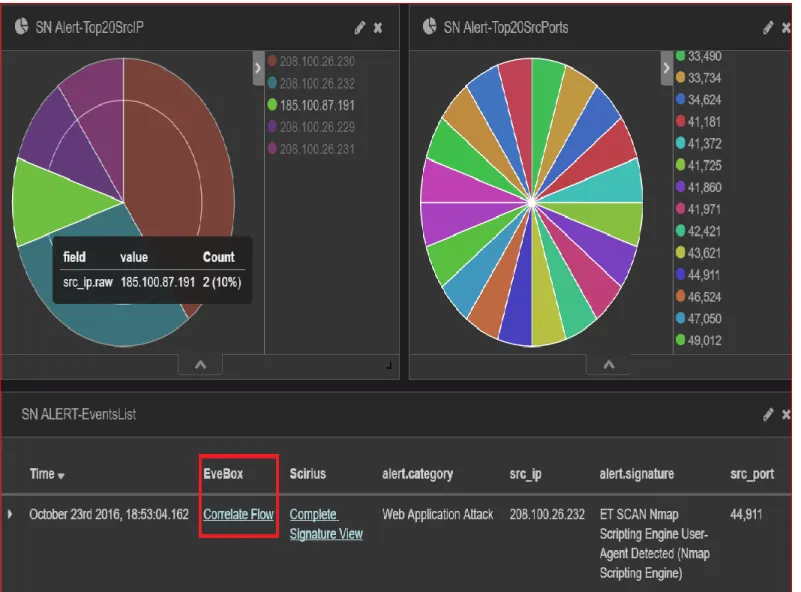801x592 pixels.
Task: Select port legend entry 41,860
Action: 698,187
